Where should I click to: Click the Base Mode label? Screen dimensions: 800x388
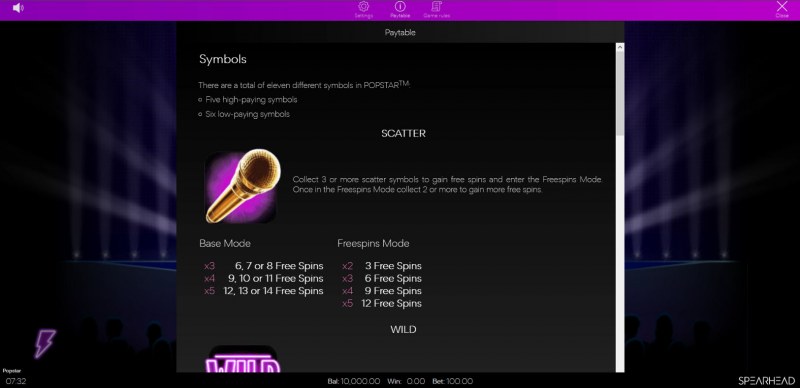coord(225,244)
